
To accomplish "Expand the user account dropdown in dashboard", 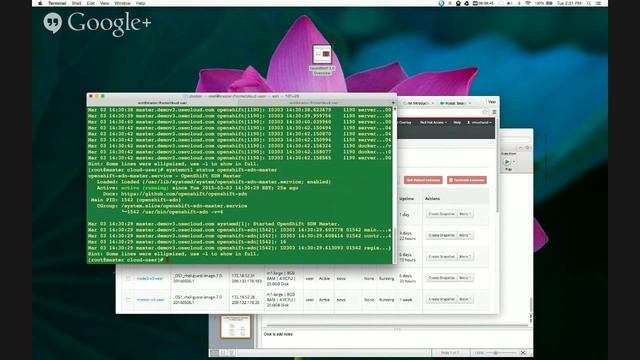I will 479,122.
